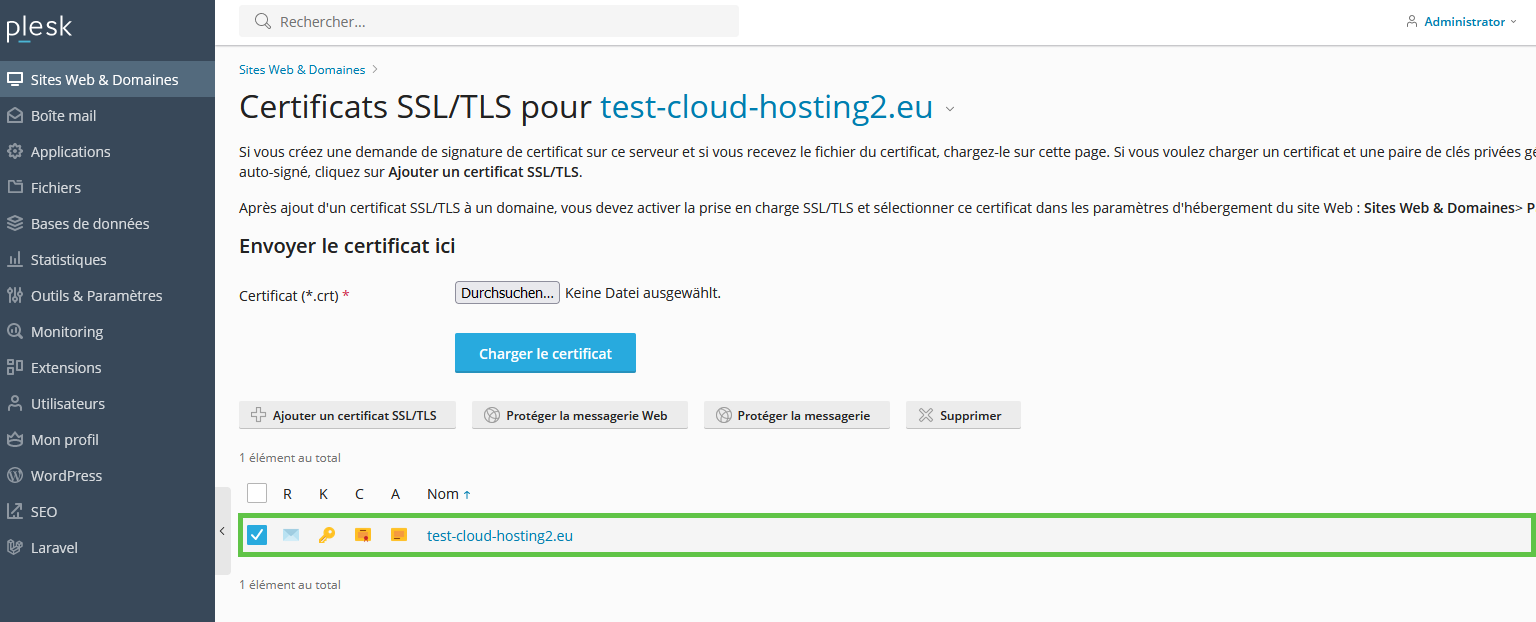Click the certificate icon under column C
Image resolution: width=1536 pixels, height=622 pixels.
[x=363, y=535]
